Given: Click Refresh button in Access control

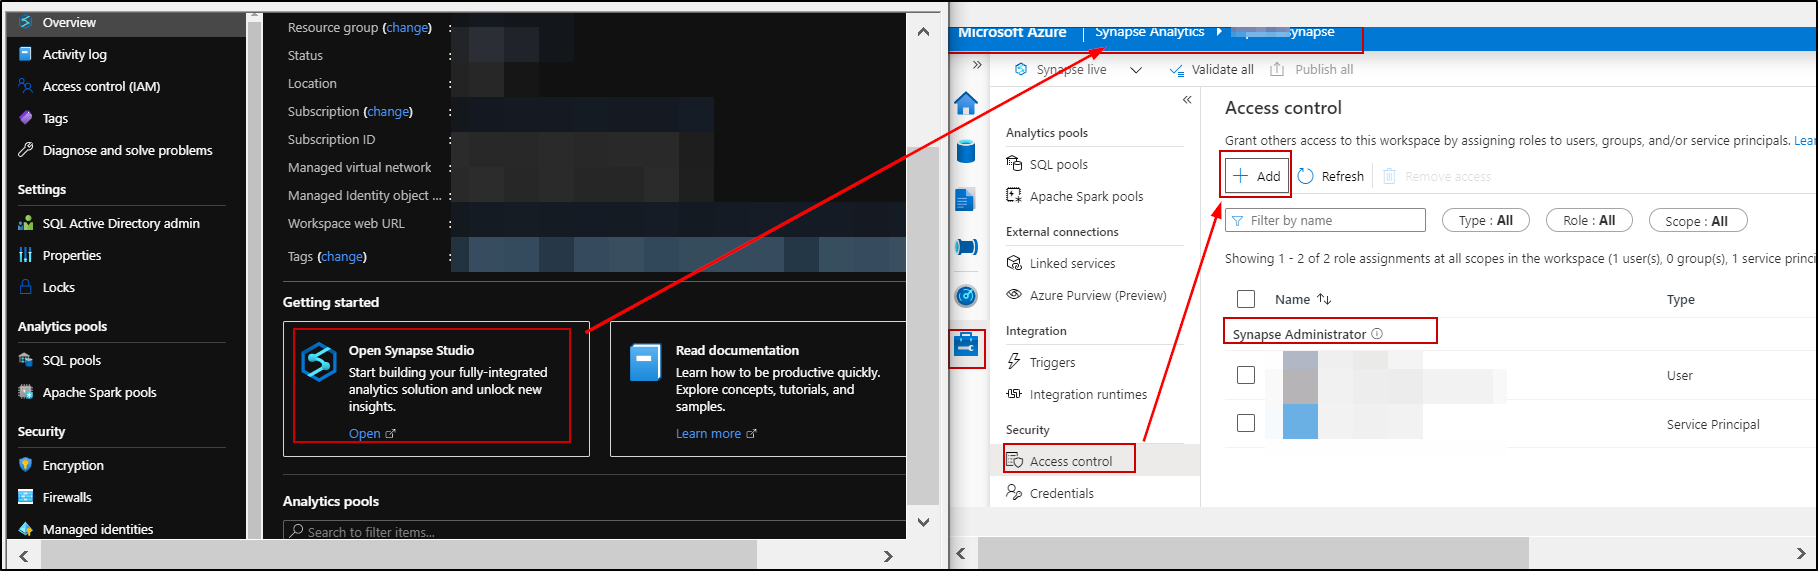Looking at the screenshot, I should [x=1331, y=176].
